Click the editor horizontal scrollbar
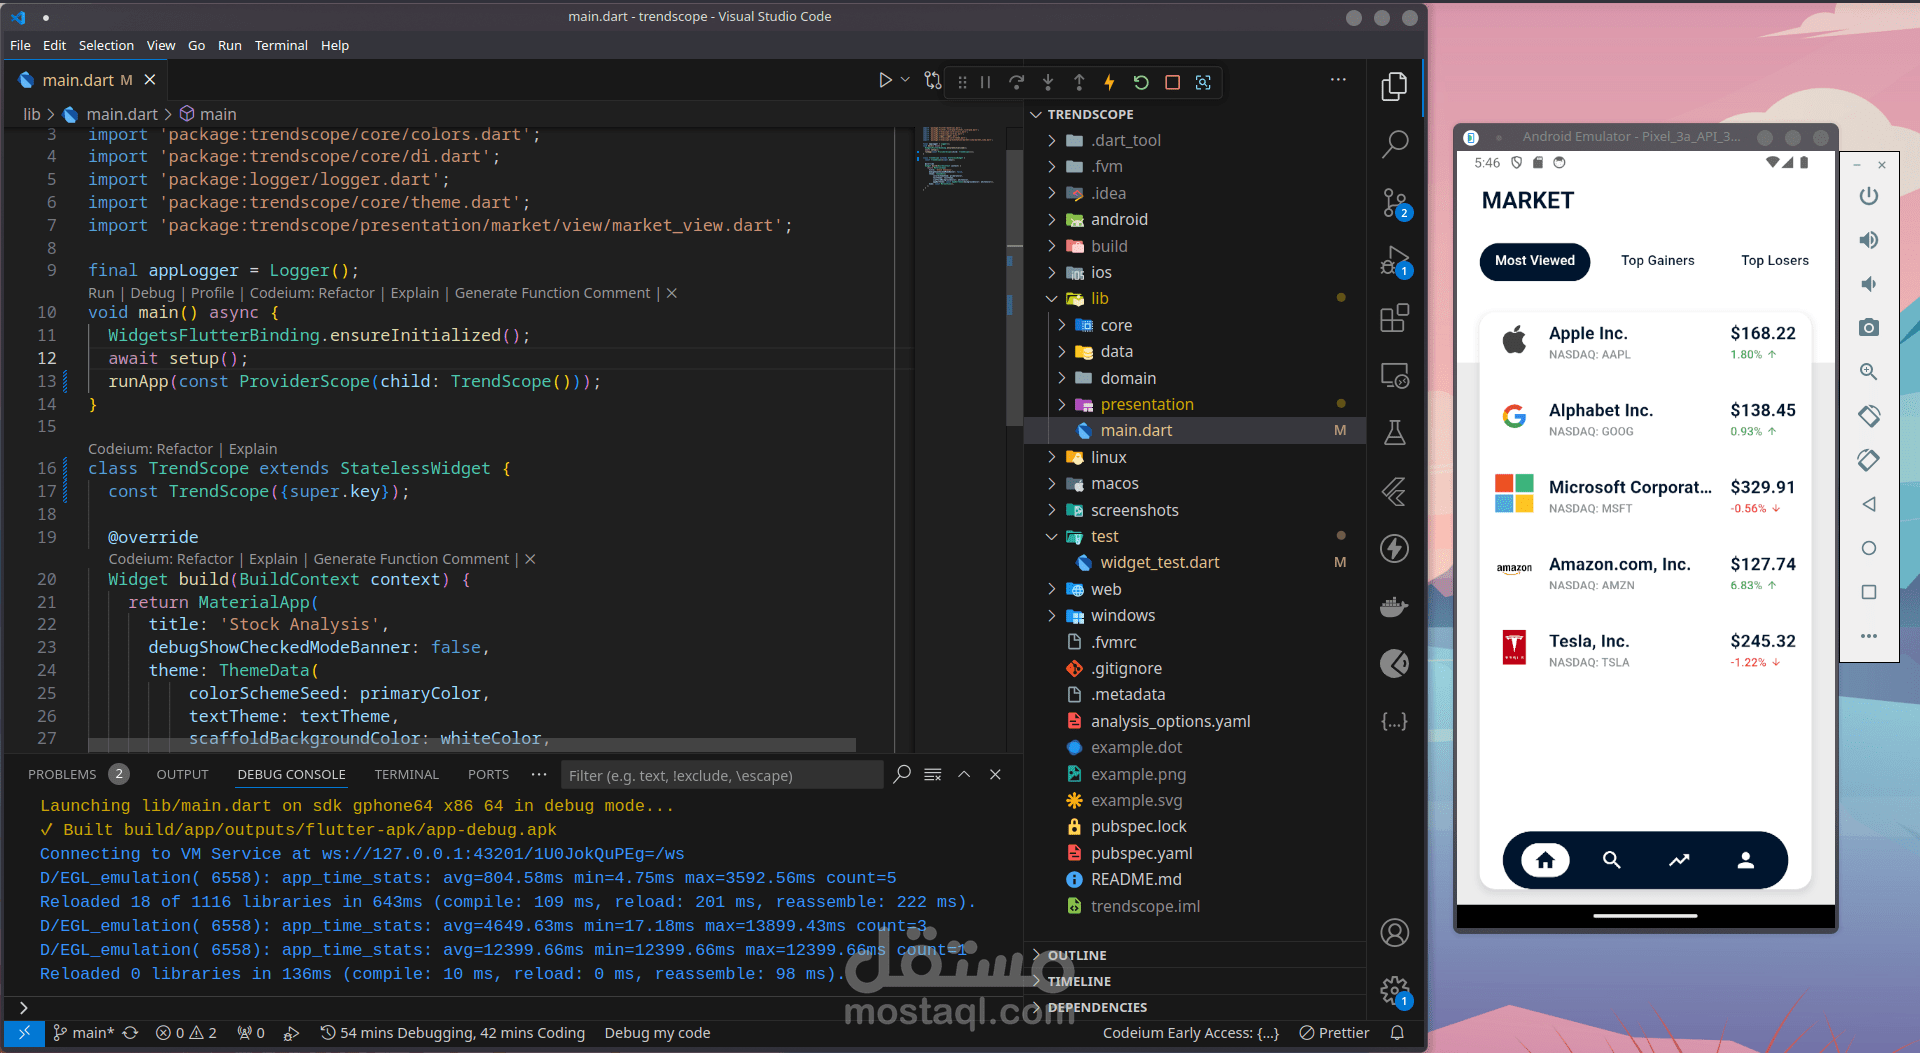1920x1053 pixels. (471, 745)
